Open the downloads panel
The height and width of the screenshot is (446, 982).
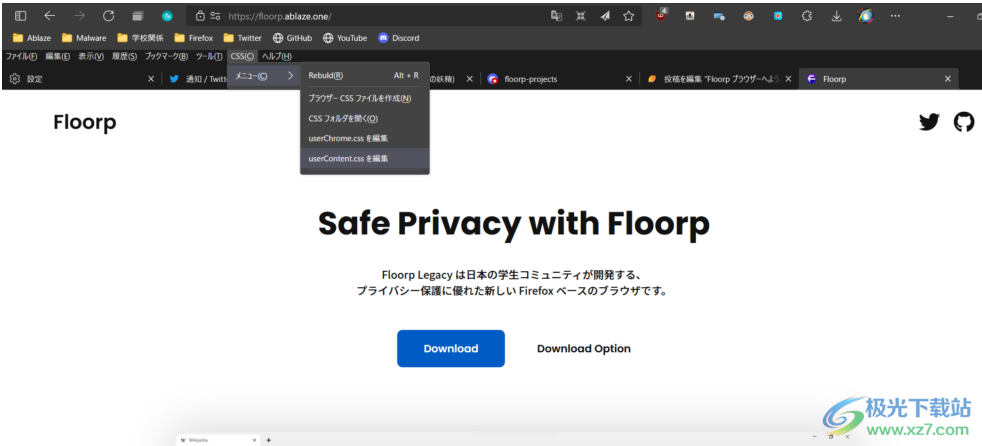click(x=836, y=16)
